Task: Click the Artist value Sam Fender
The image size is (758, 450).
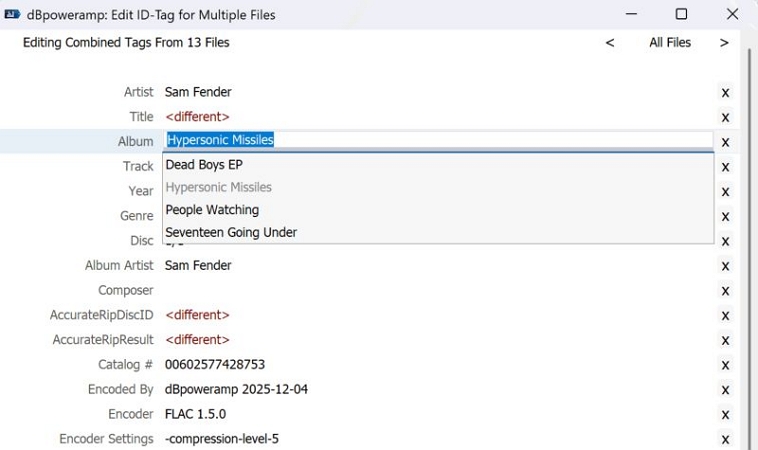Action: coord(198,92)
